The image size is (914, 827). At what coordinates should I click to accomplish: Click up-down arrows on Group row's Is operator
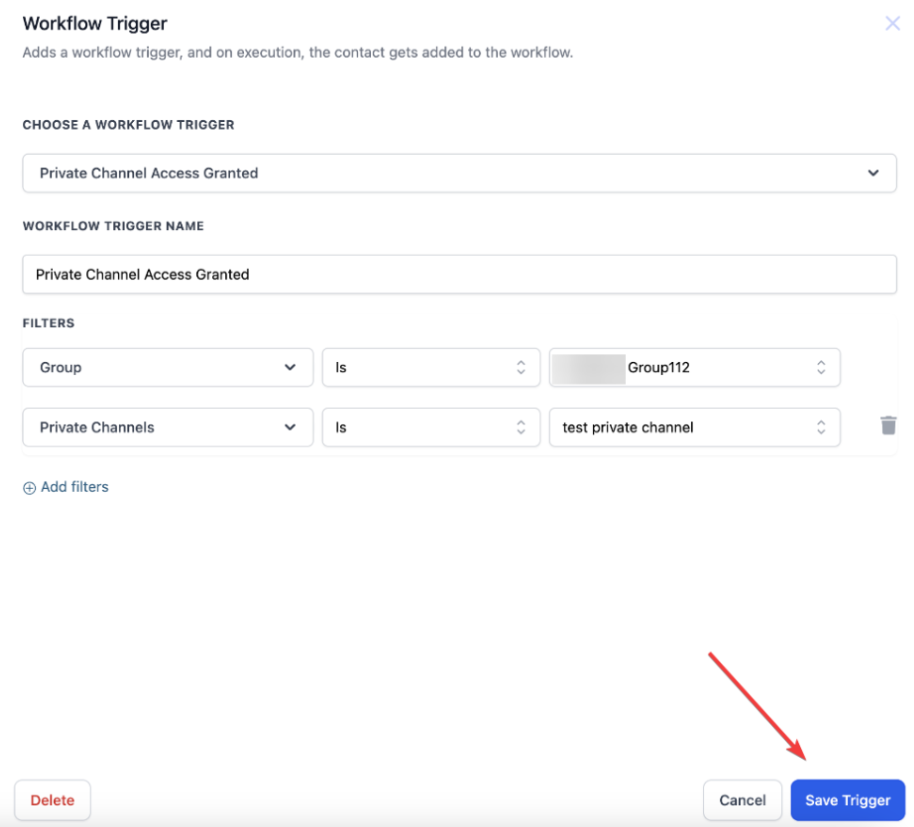pos(520,368)
